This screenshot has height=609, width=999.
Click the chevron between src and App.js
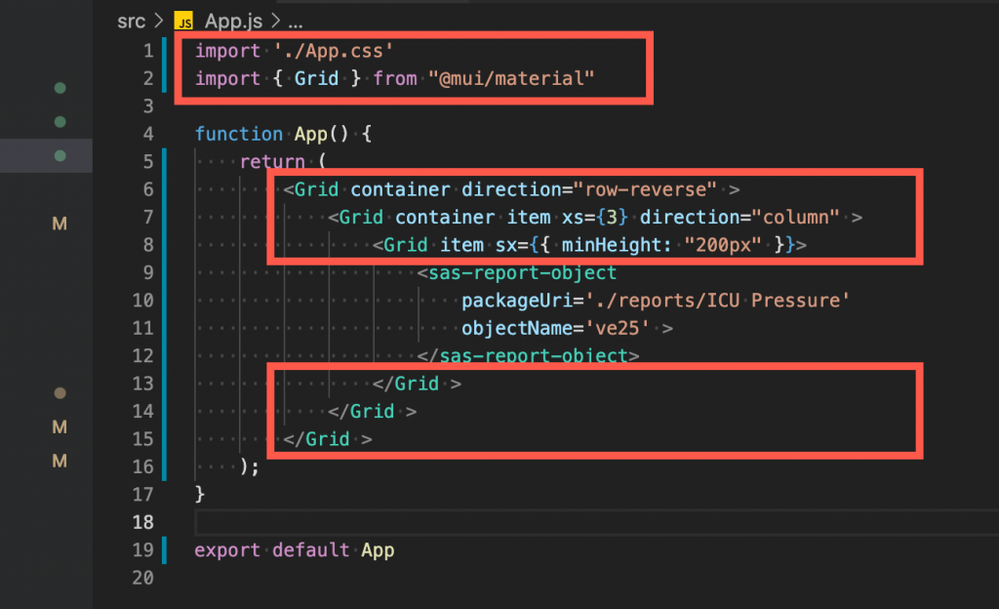(160, 21)
